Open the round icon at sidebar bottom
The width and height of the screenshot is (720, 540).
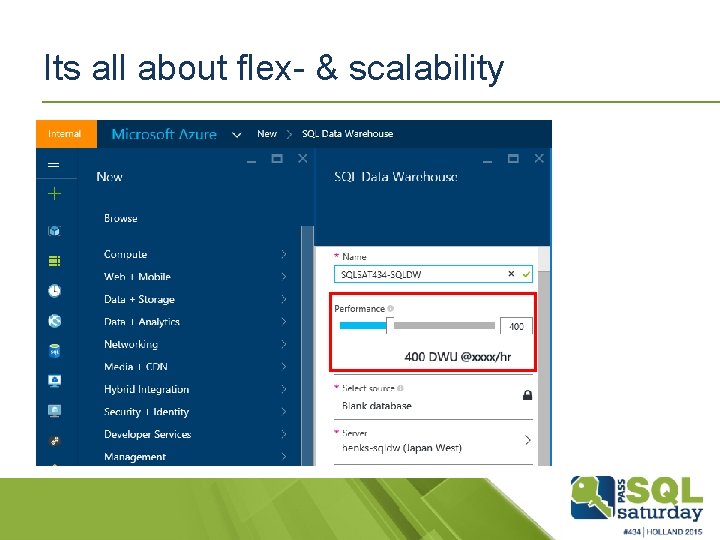click(x=54, y=441)
